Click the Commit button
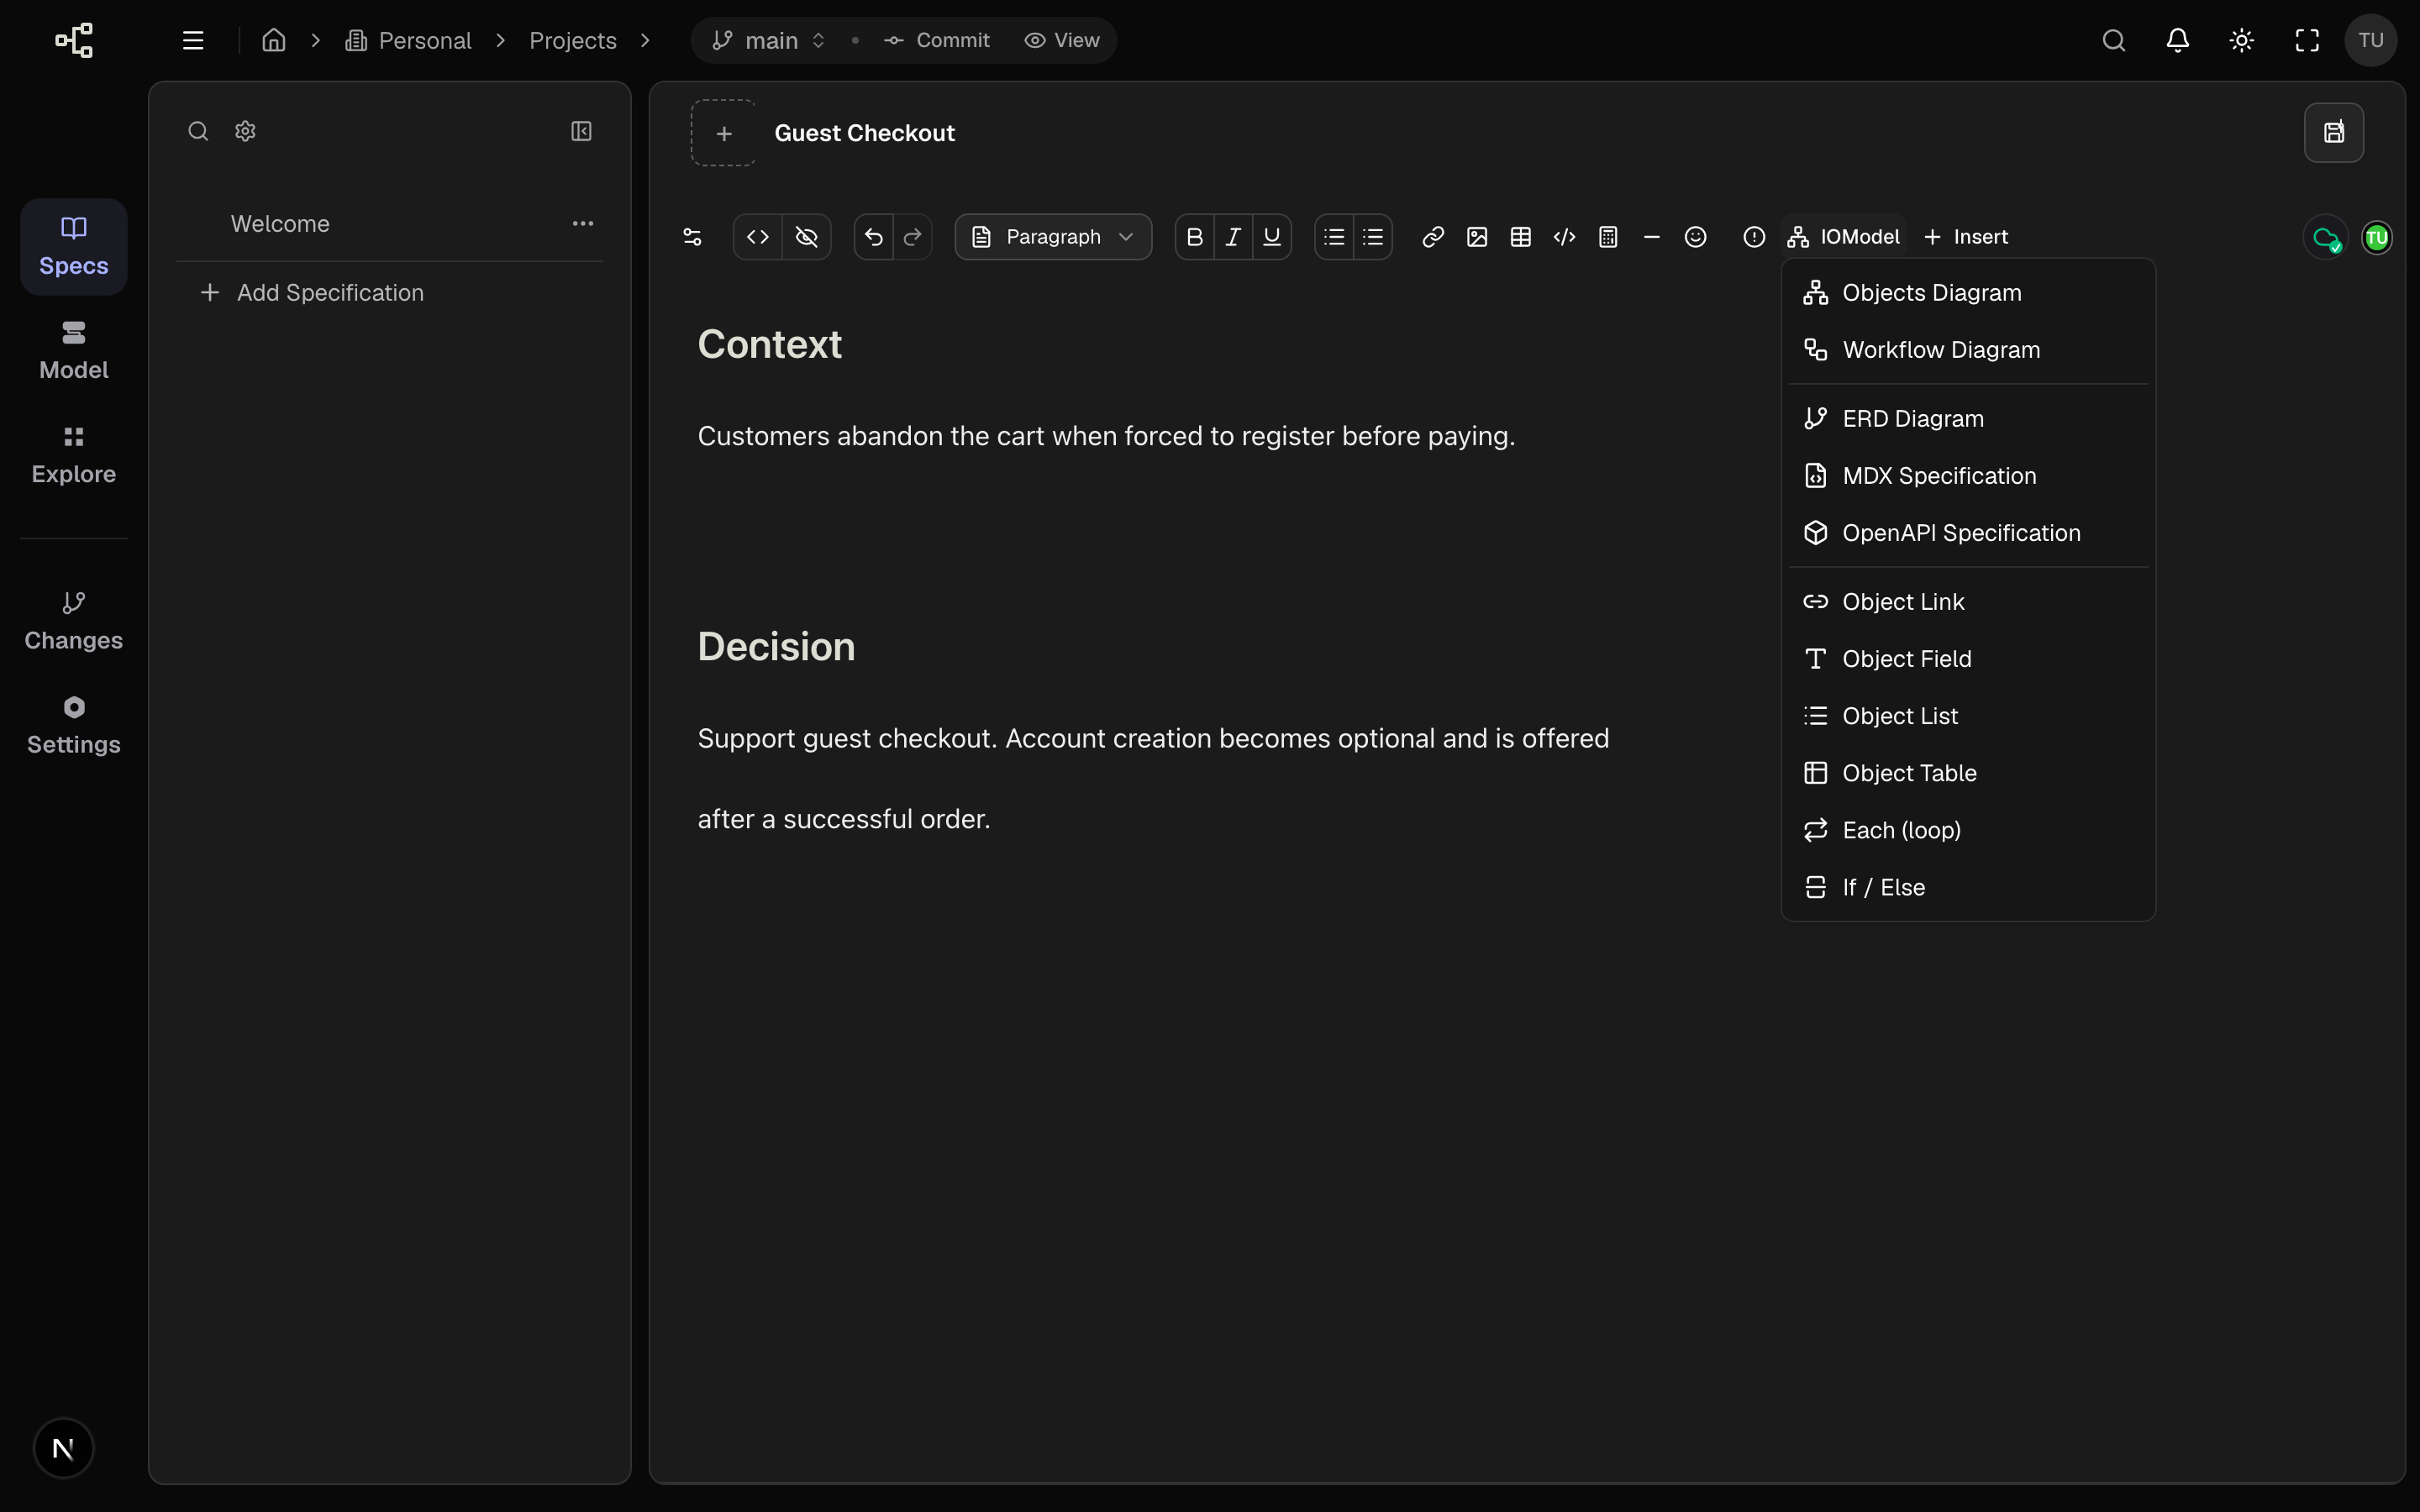Image resolution: width=2420 pixels, height=1512 pixels. click(x=937, y=40)
